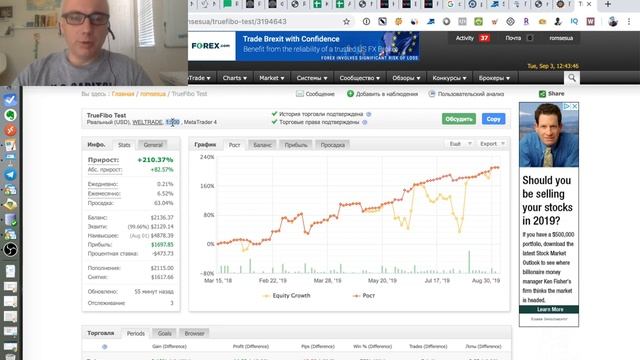Select the Прибыль chart tab
This screenshot has height=360, width=640.
(x=296, y=145)
